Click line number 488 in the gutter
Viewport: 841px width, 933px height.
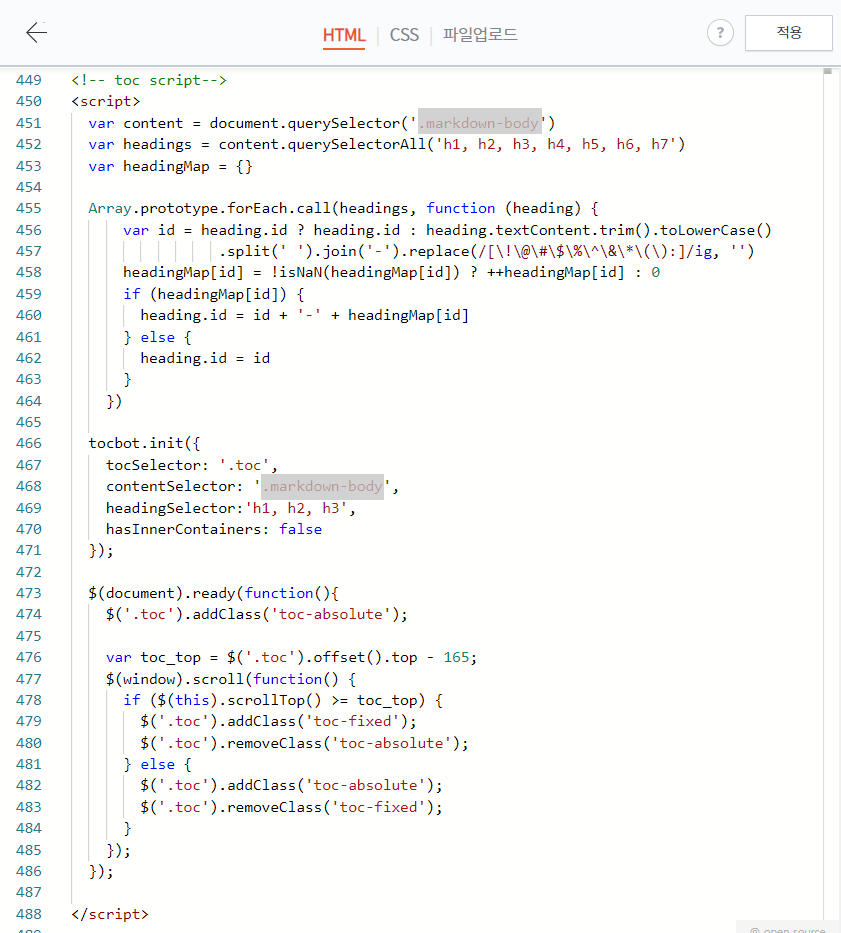coord(29,915)
